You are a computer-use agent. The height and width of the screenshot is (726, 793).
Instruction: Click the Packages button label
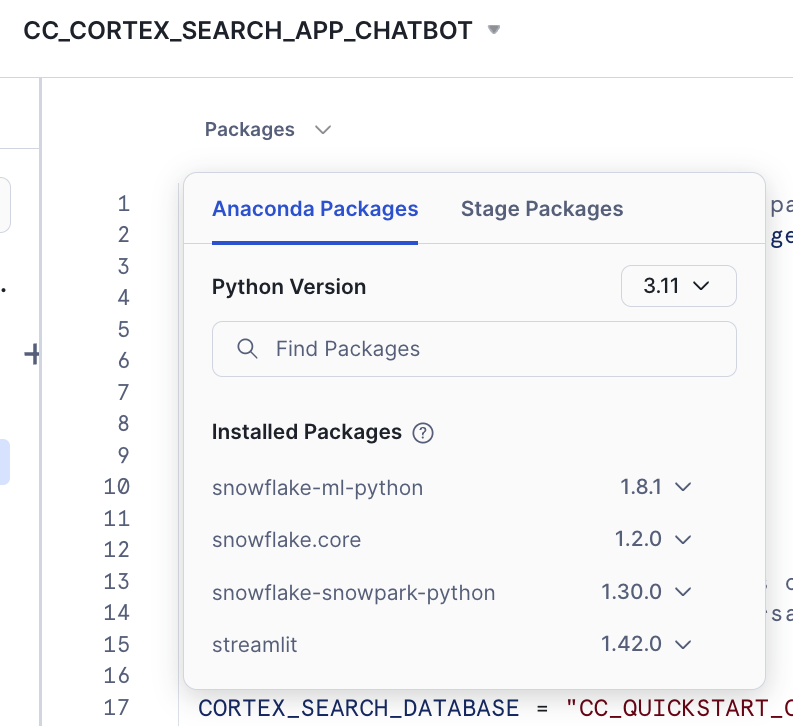[x=250, y=130]
